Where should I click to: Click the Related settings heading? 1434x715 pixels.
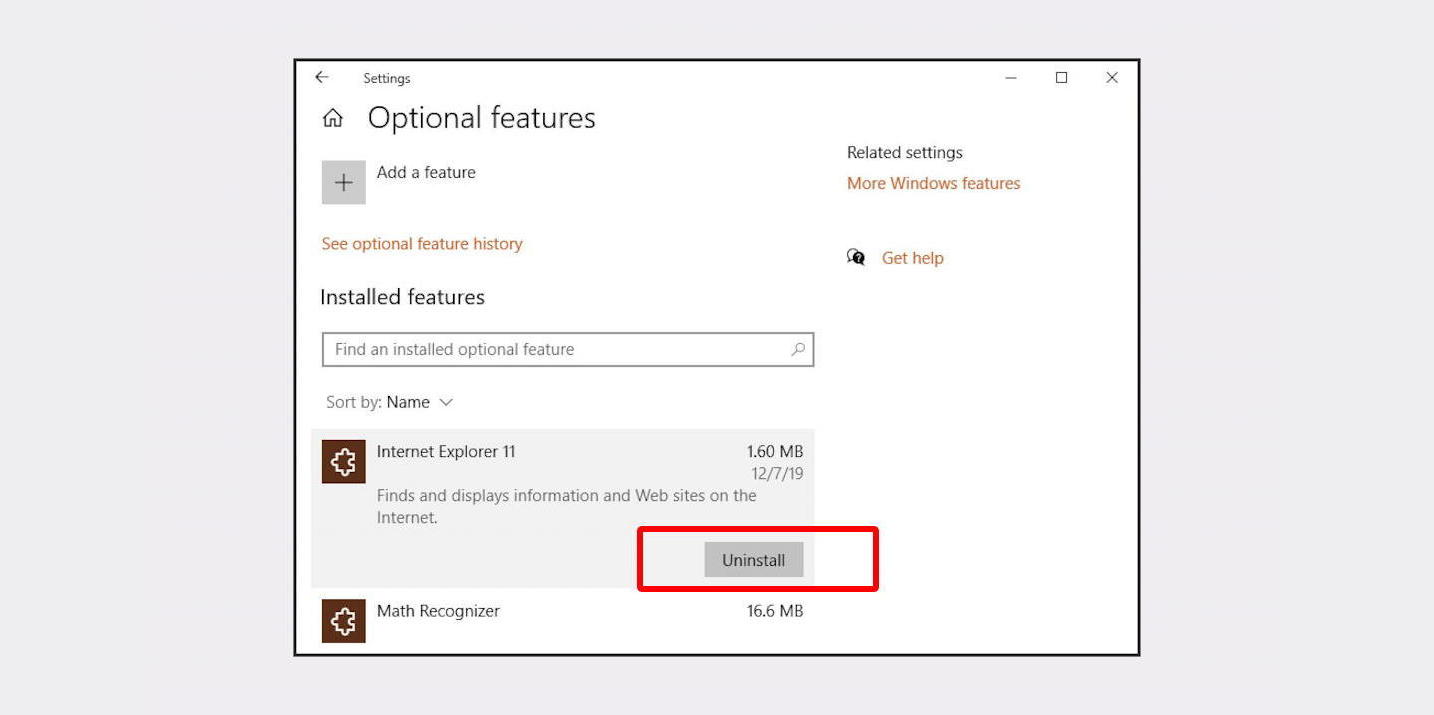coord(904,152)
